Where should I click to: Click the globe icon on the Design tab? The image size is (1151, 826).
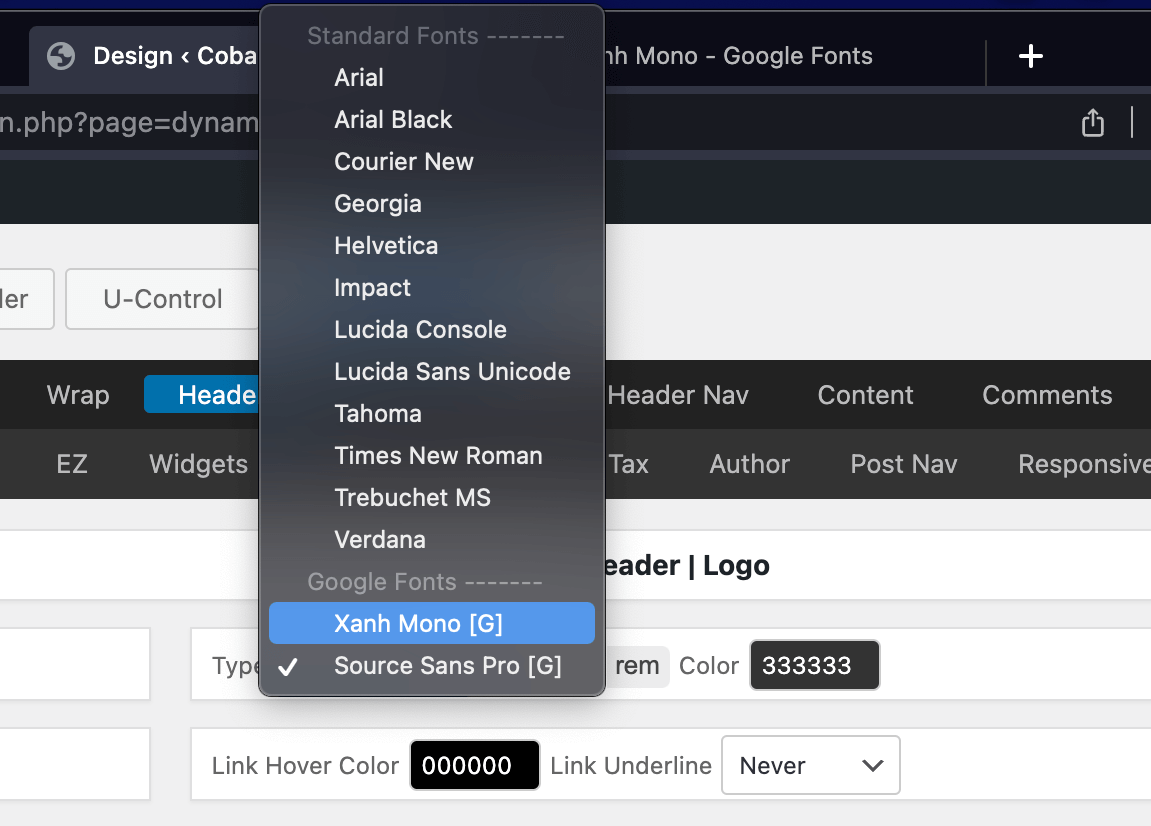click(x=60, y=56)
